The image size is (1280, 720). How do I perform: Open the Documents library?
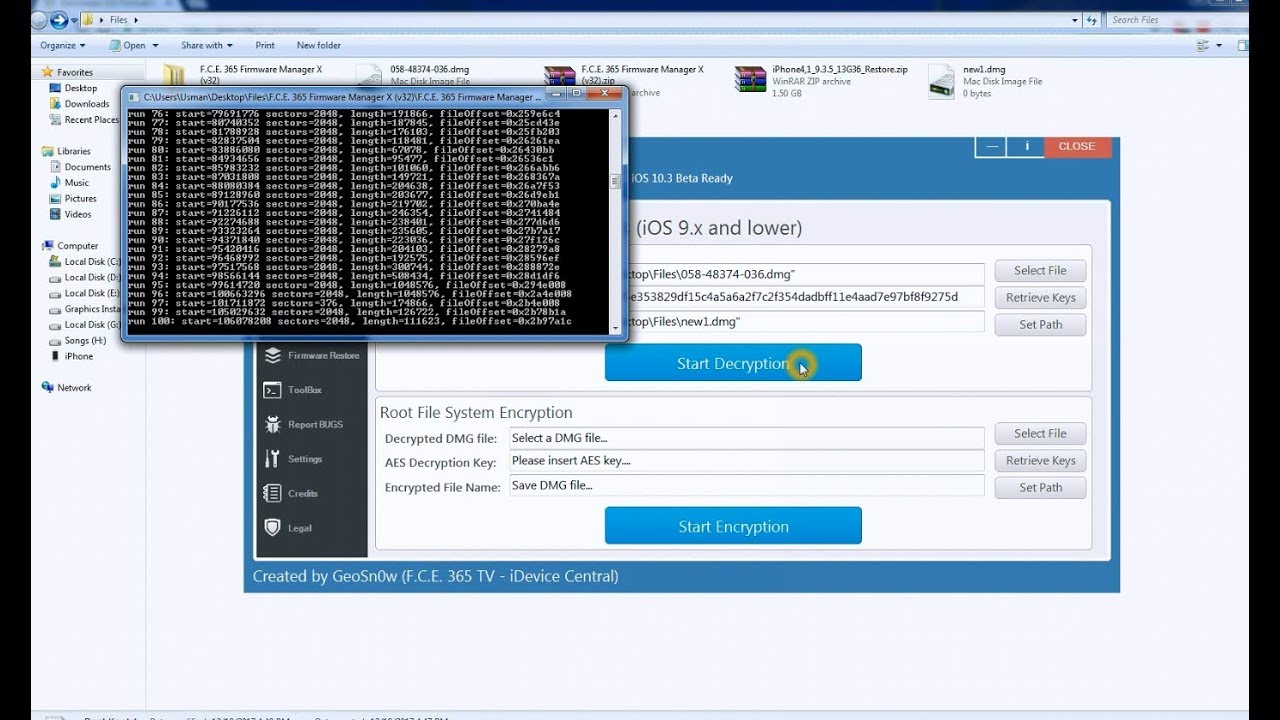point(80,167)
